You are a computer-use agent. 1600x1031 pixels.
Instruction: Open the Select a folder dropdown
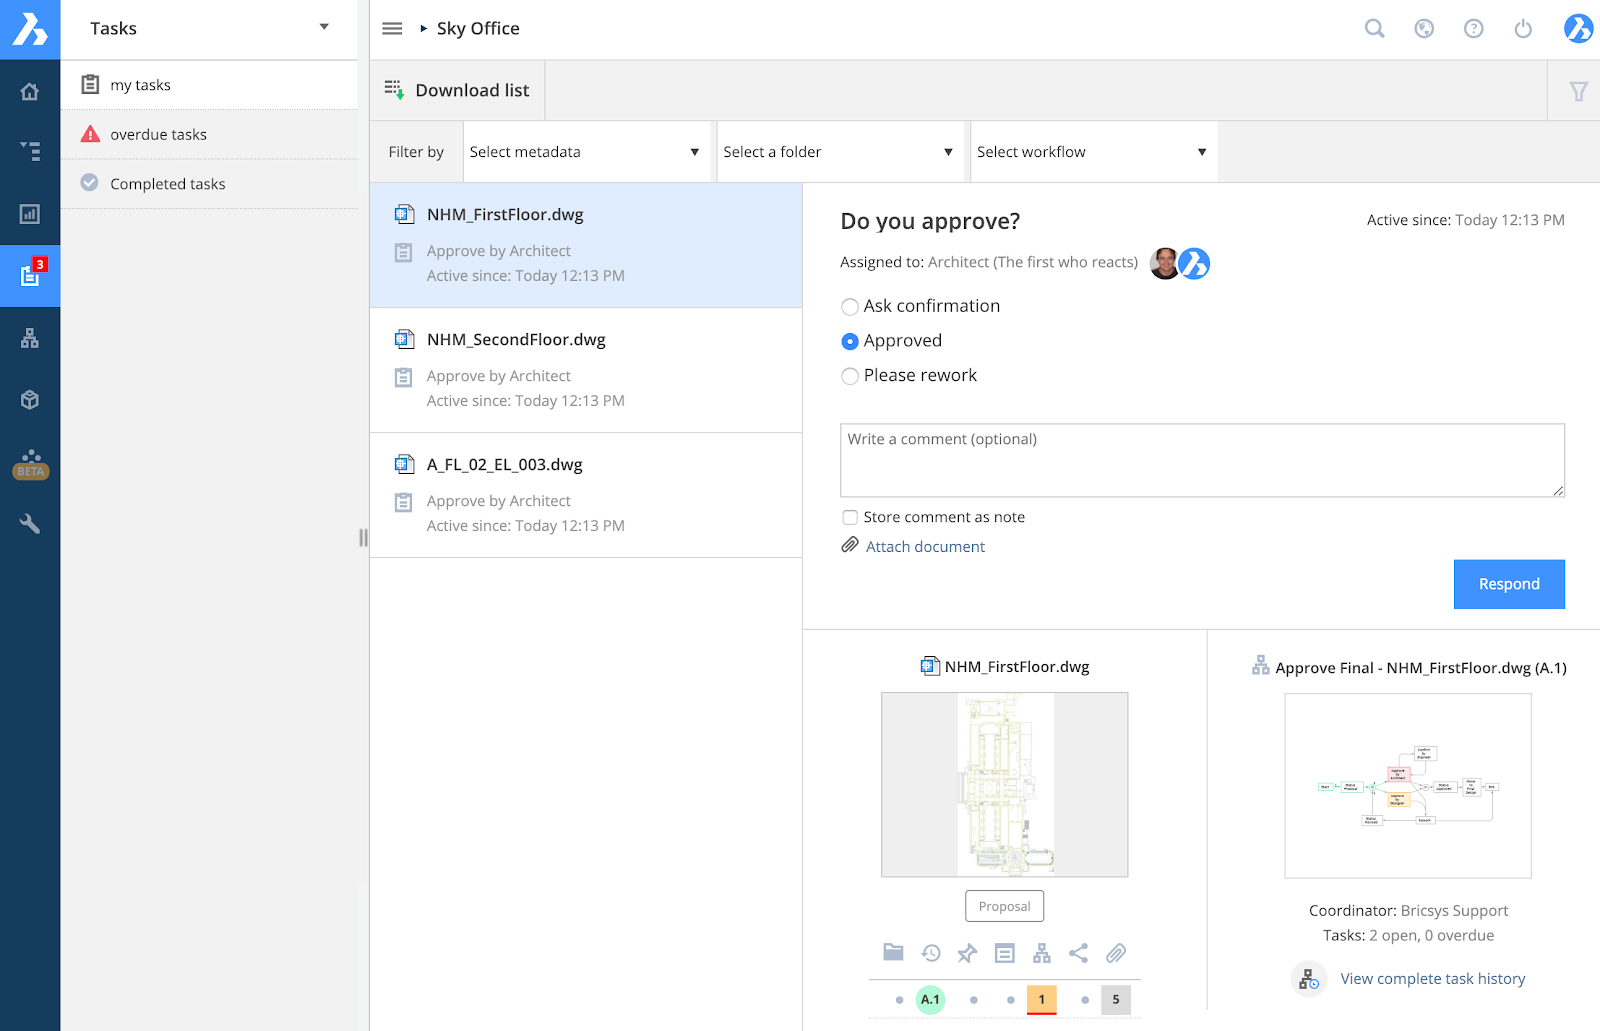840,152
